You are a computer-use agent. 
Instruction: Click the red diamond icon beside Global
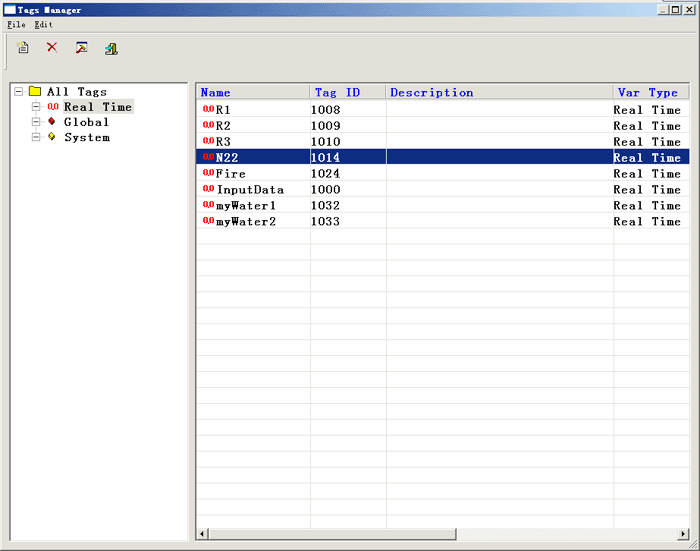52,121
